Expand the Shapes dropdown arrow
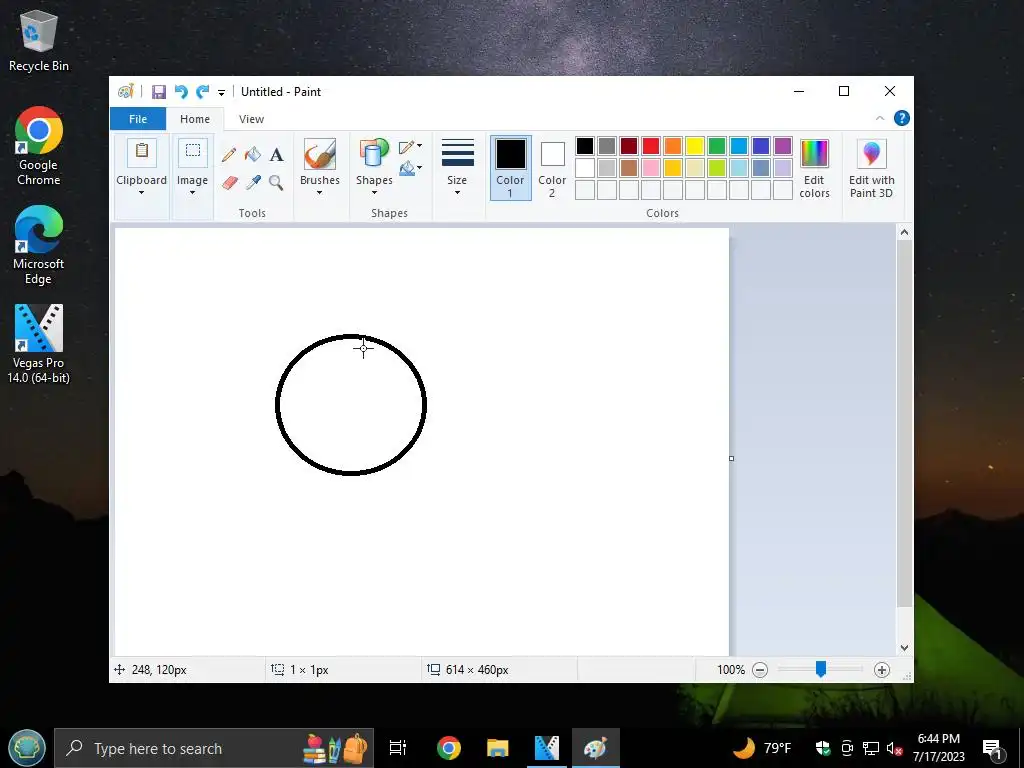Screen dimensions: 1024x768 (x=374, y=193)
